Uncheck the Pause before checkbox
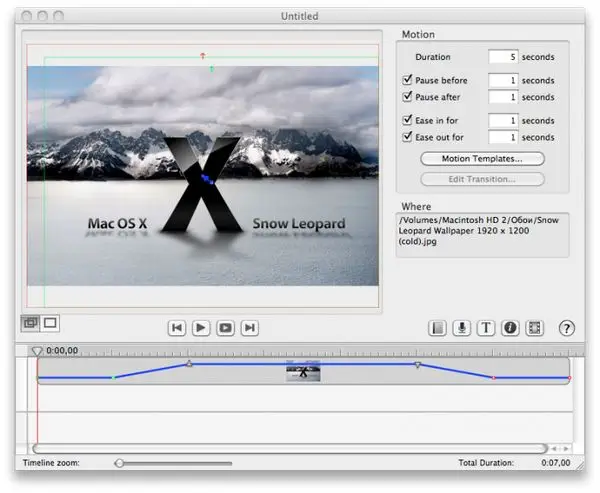This screenshot has width=600, height=493. pyautogui.click(x=407, y=80)
